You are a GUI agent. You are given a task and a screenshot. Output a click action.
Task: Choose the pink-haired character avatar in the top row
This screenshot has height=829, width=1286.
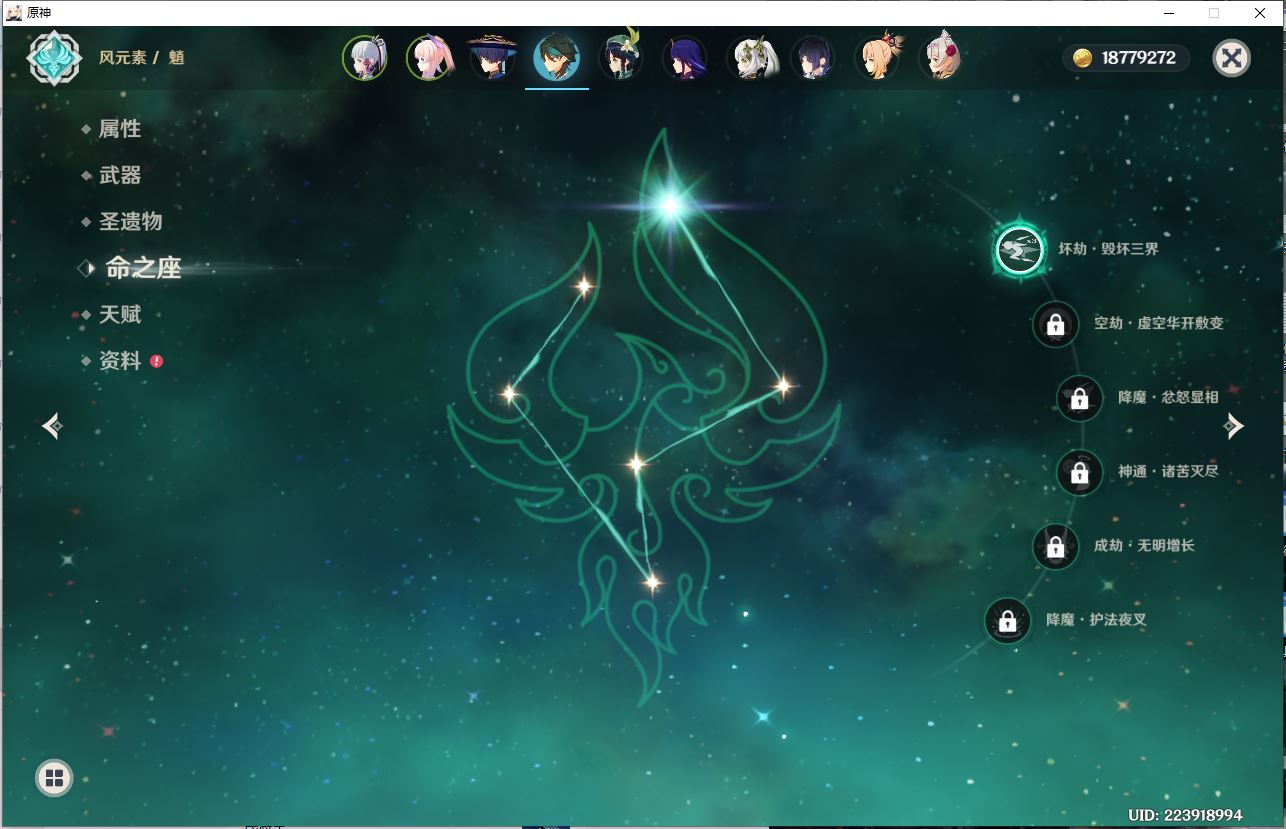429,58
